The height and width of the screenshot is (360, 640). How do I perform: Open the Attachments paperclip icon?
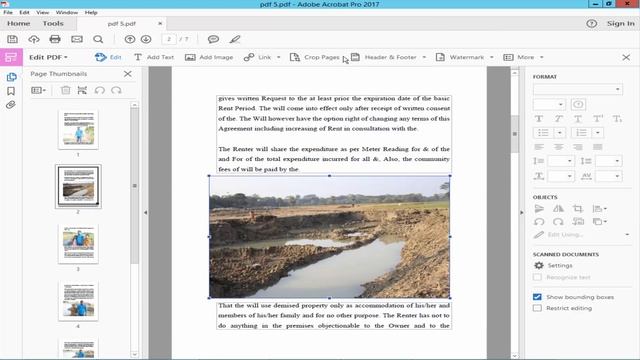click(x=11, y=105)
